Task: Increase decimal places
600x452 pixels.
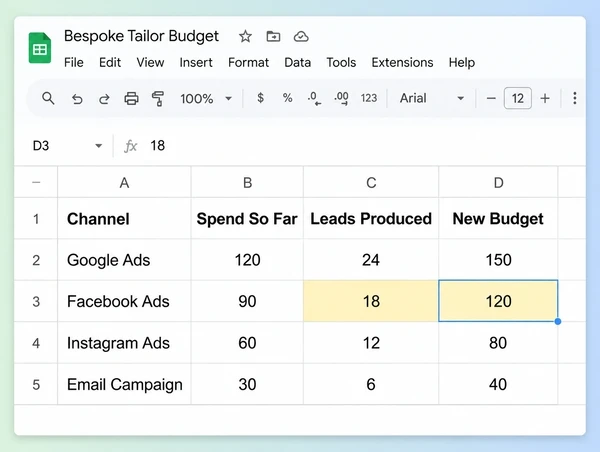Action: point(341,98)
